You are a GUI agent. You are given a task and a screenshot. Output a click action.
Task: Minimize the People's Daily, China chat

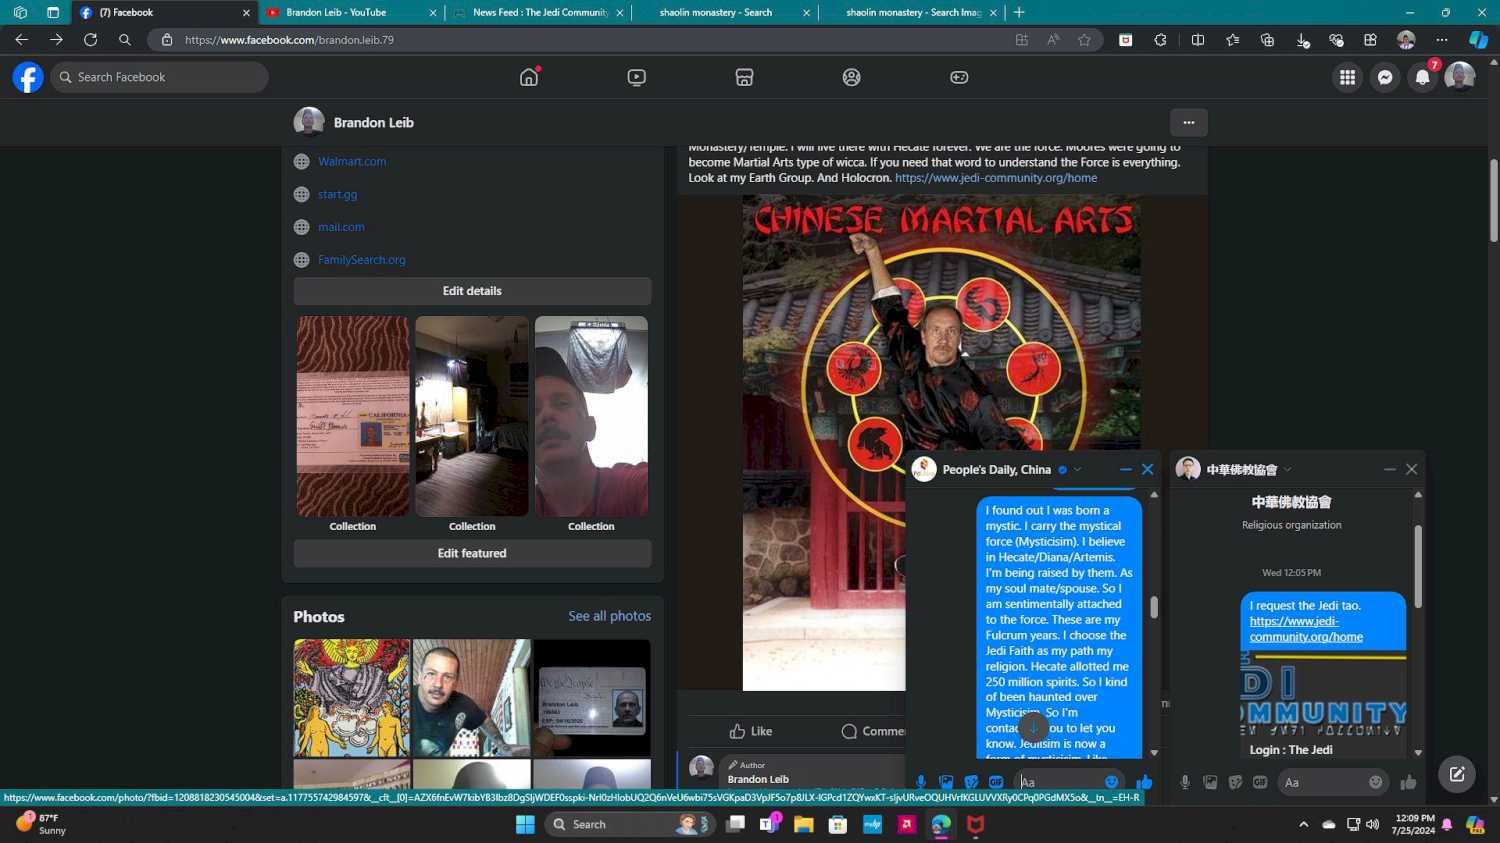1126,469
